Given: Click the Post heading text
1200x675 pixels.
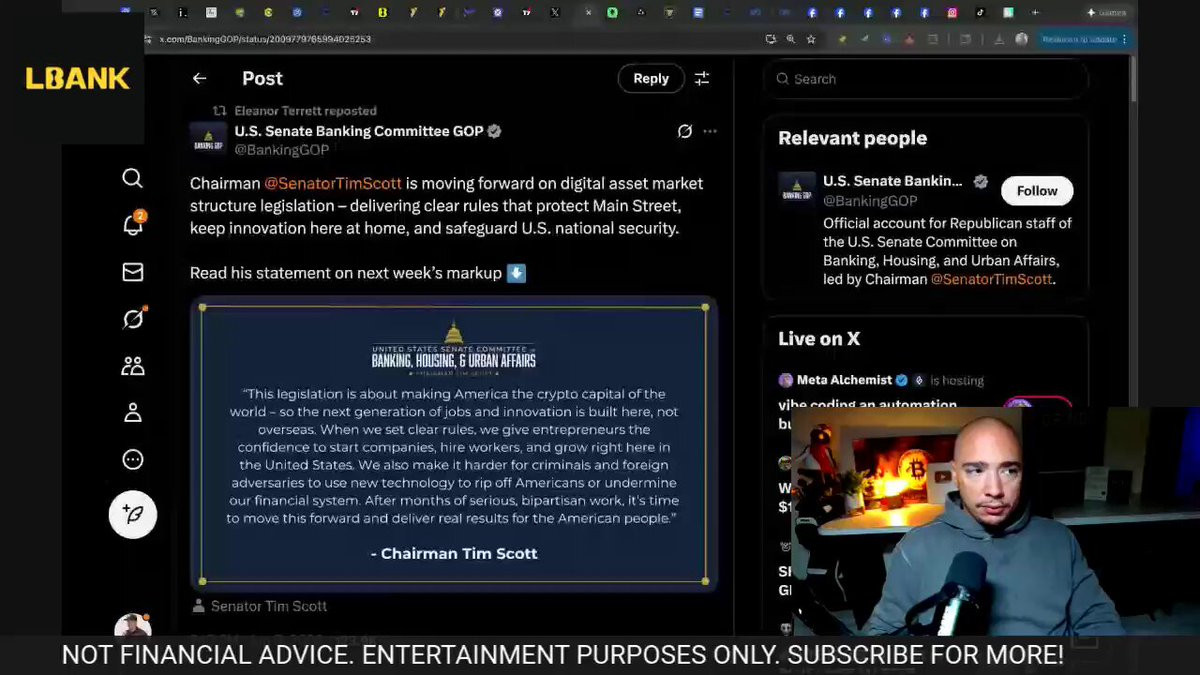Looking at the screenshot, I should pos(262,78).
